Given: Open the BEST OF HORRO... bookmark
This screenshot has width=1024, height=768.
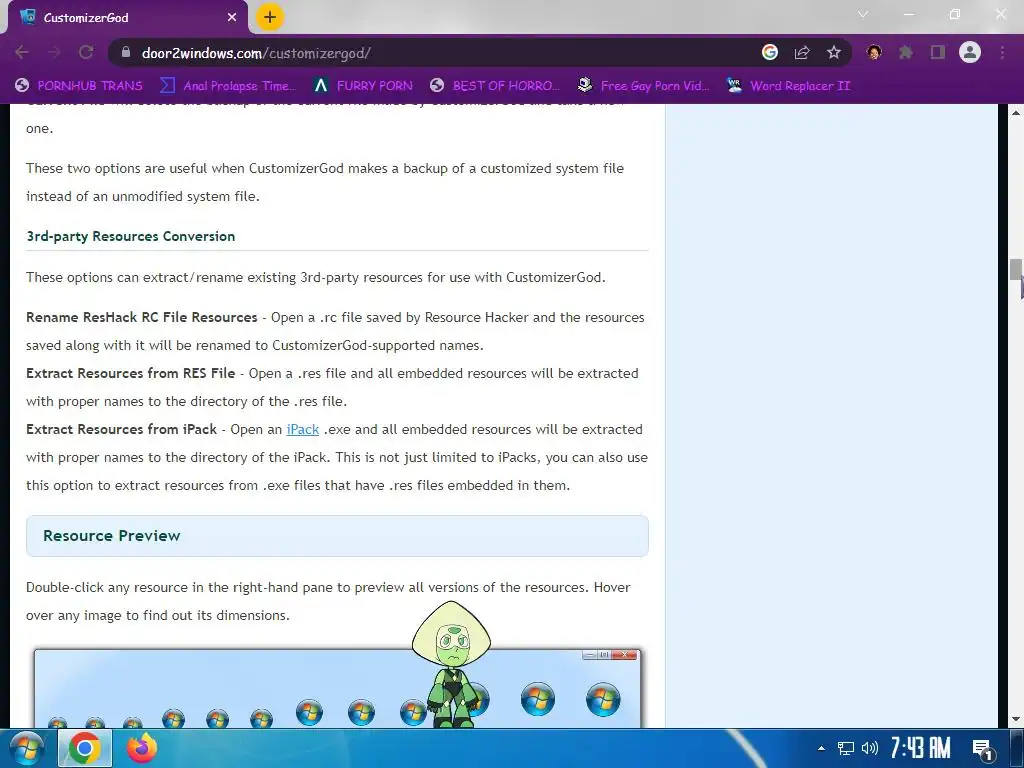Looking at the screenshot, I should [x=495, y=86].
